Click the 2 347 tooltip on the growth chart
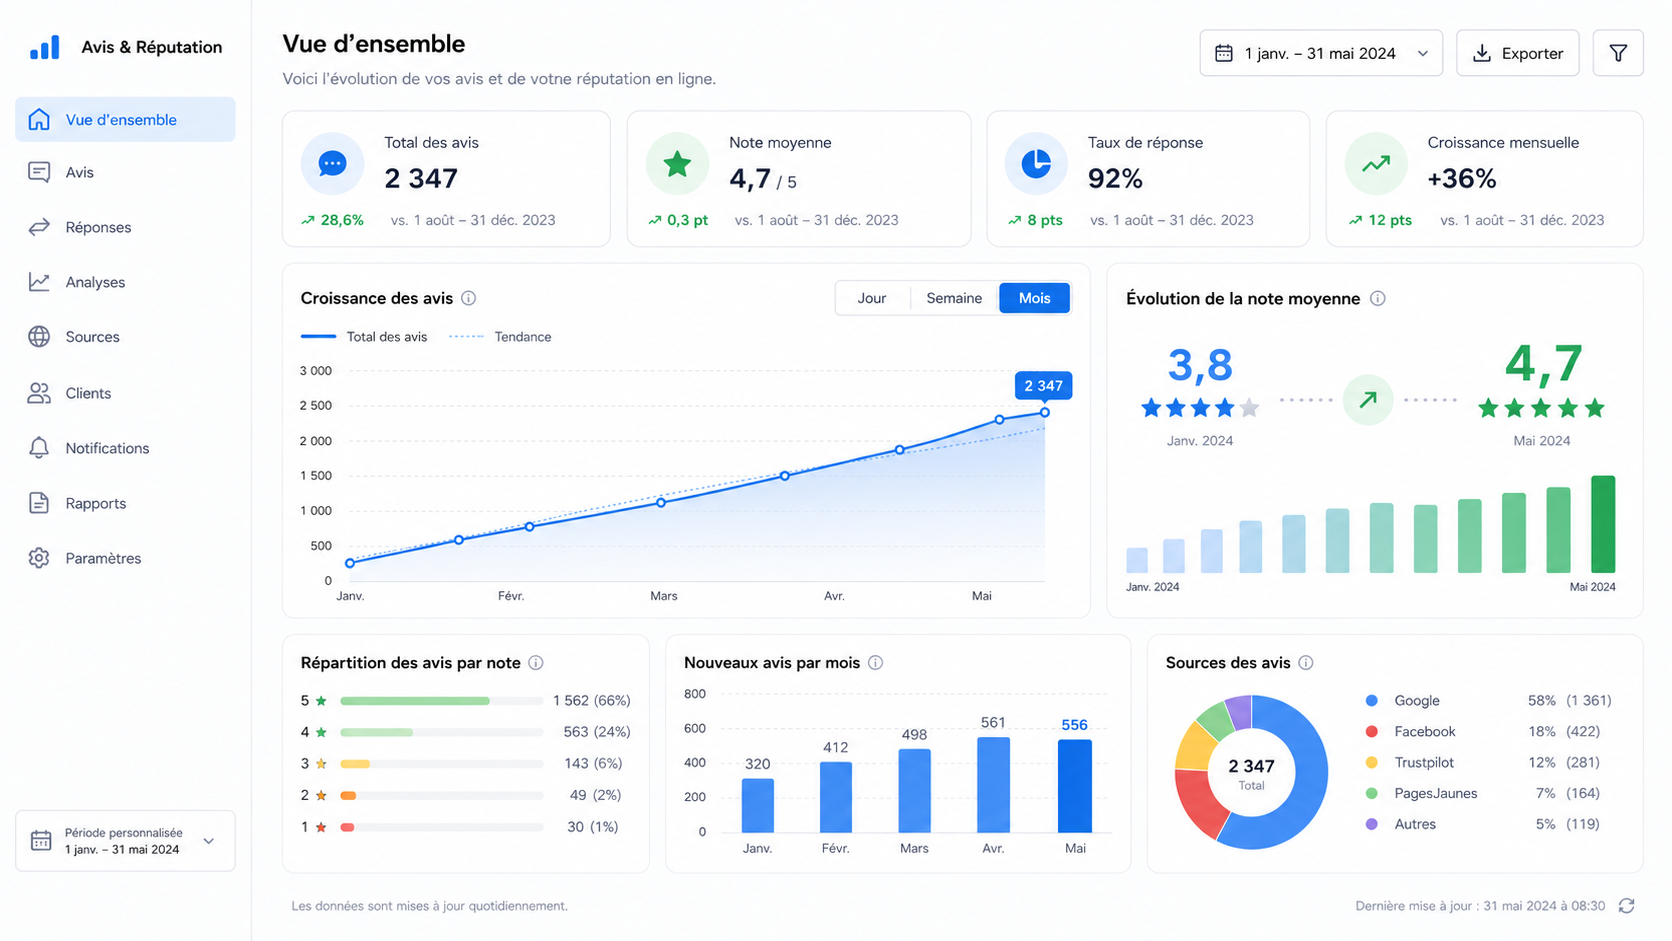This screenshot has height=941, width=1672. tap(1043, 386)
